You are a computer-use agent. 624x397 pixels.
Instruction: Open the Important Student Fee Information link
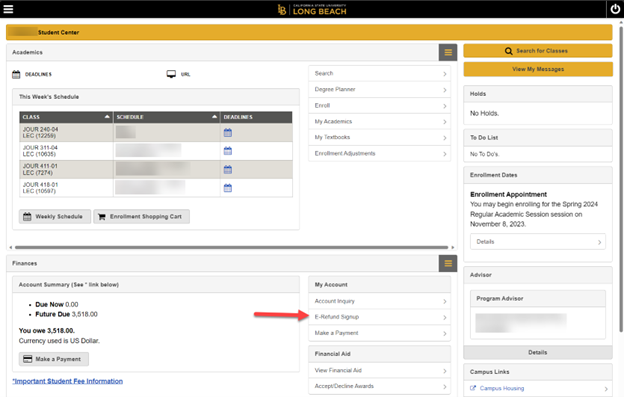67,381
